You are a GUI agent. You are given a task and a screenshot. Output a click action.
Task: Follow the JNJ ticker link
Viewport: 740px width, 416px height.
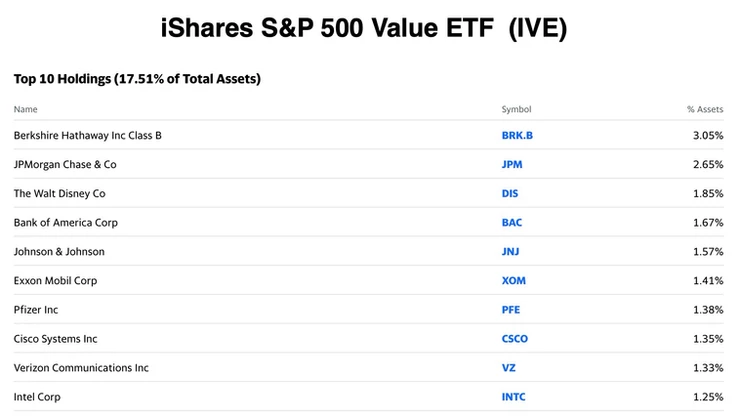point(511,252)
